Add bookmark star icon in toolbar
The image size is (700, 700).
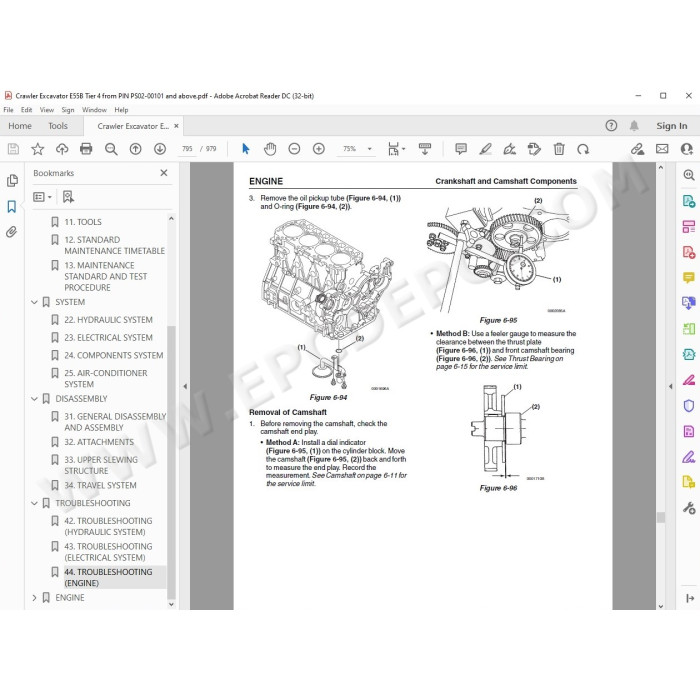38,149
